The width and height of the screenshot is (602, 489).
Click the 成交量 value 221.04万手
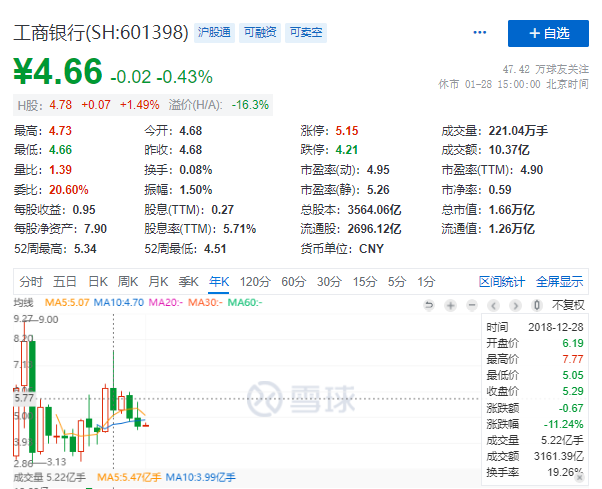[x=518, y=131]
